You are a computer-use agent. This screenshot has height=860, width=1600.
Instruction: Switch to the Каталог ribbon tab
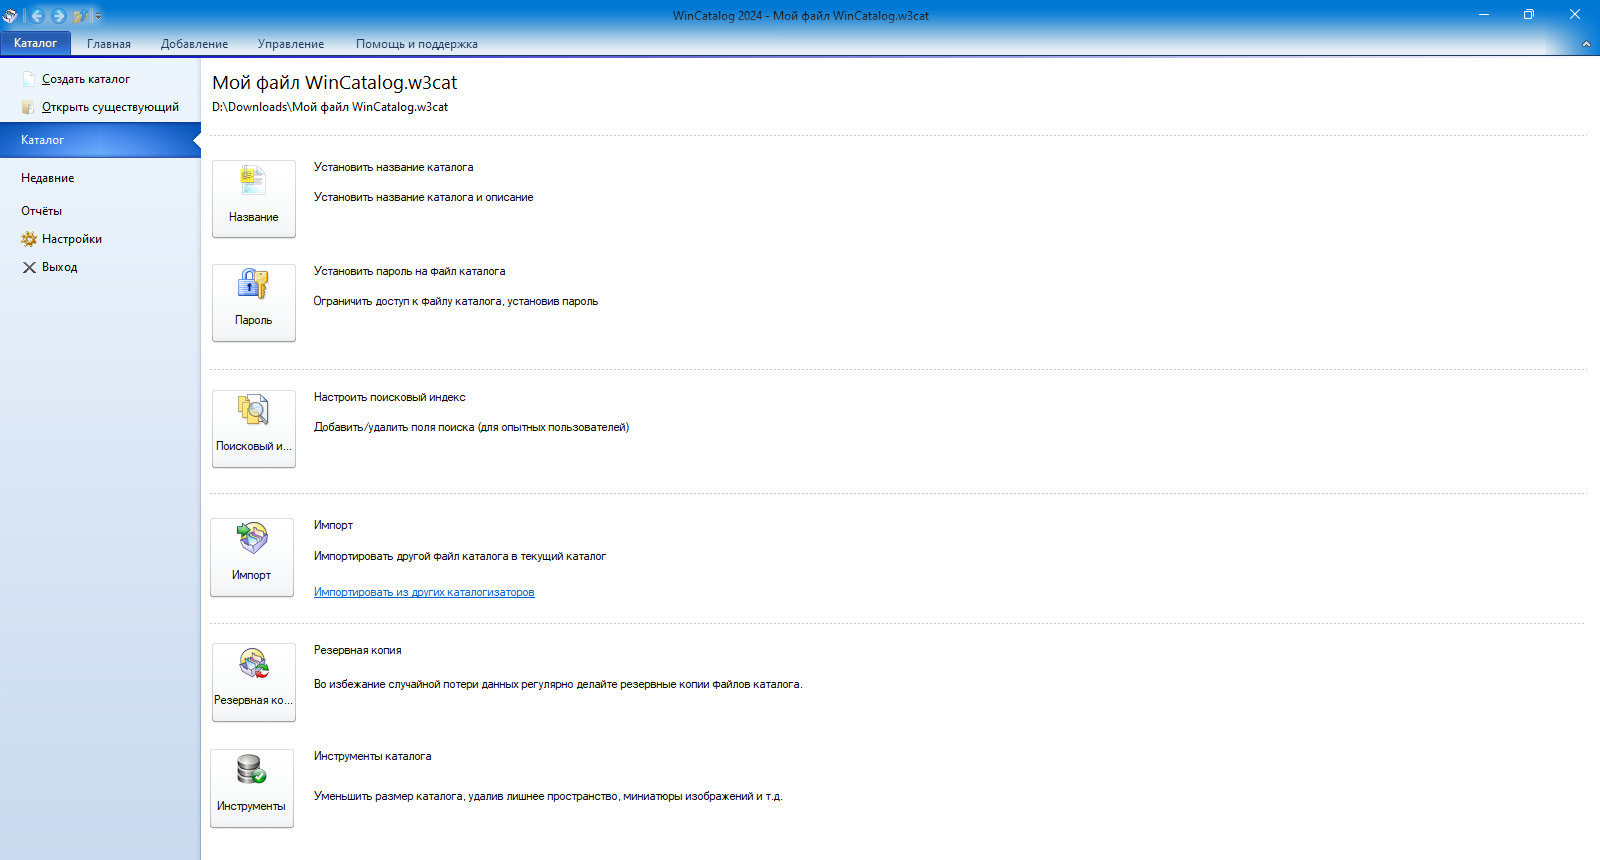click(36, 43)
